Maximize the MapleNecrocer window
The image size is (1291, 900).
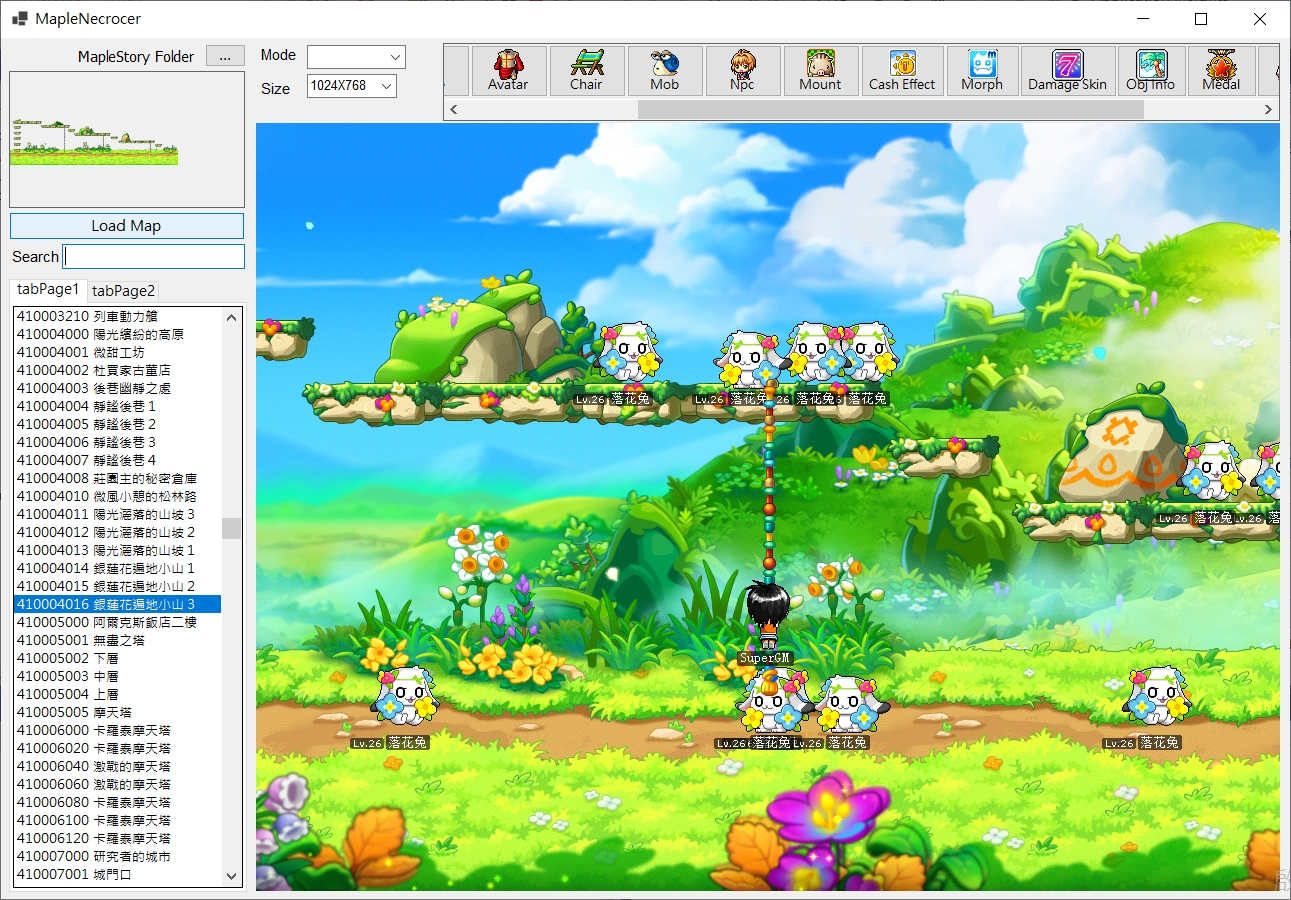coord(1201,19)
